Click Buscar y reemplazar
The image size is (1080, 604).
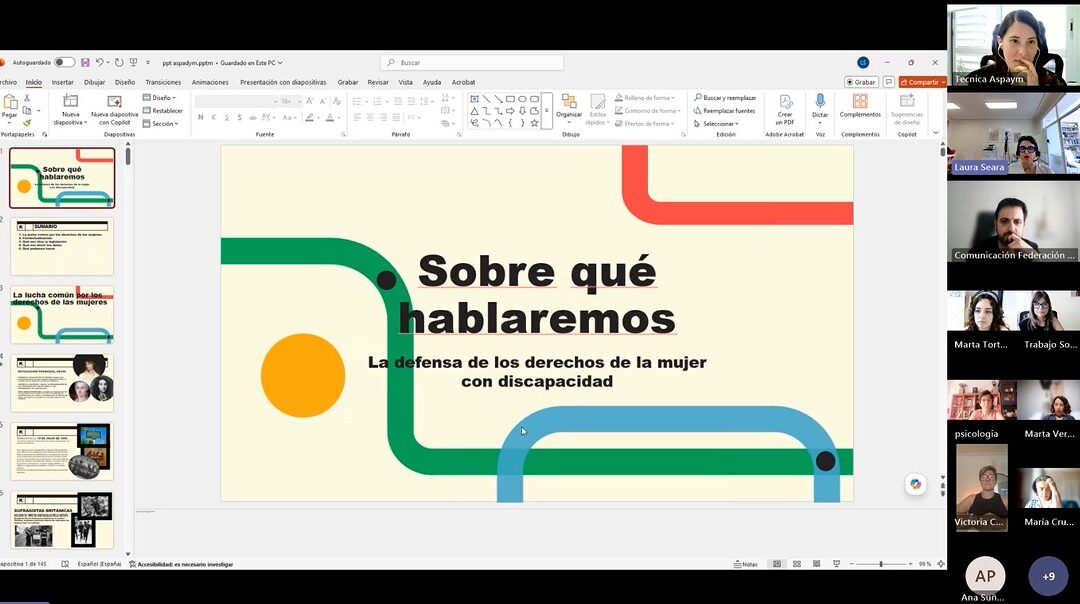tap(725, 98)
